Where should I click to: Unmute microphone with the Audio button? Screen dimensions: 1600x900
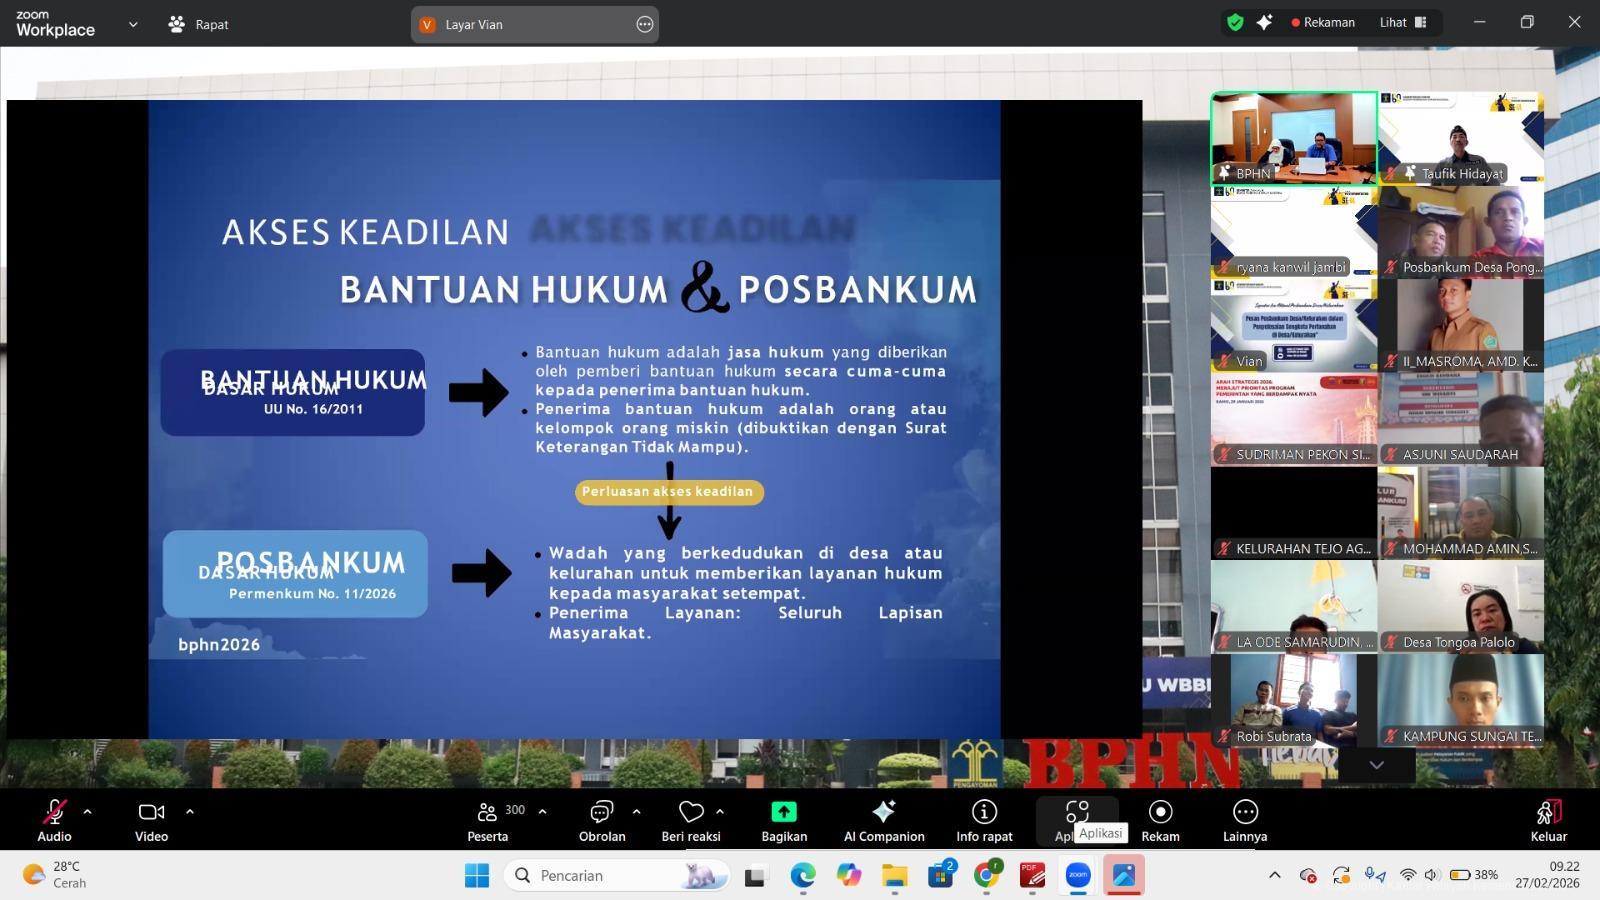[54, 820]
